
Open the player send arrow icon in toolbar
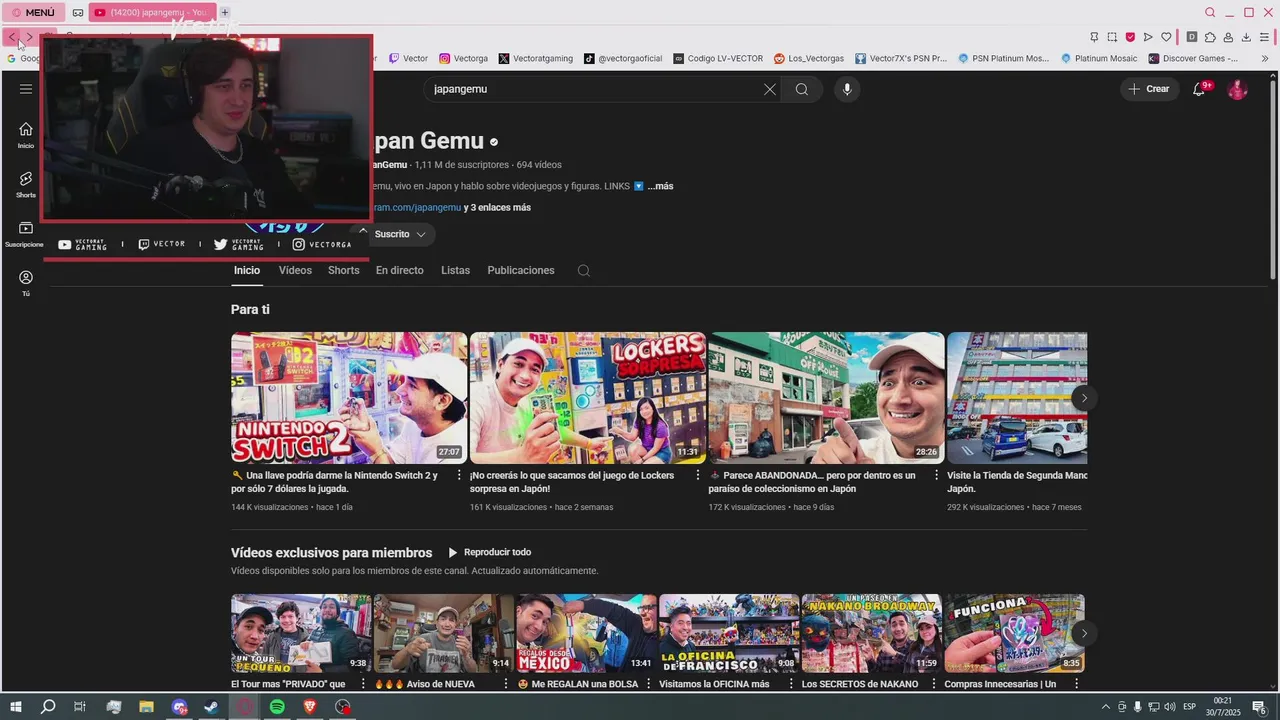[x=1148, y=37]
